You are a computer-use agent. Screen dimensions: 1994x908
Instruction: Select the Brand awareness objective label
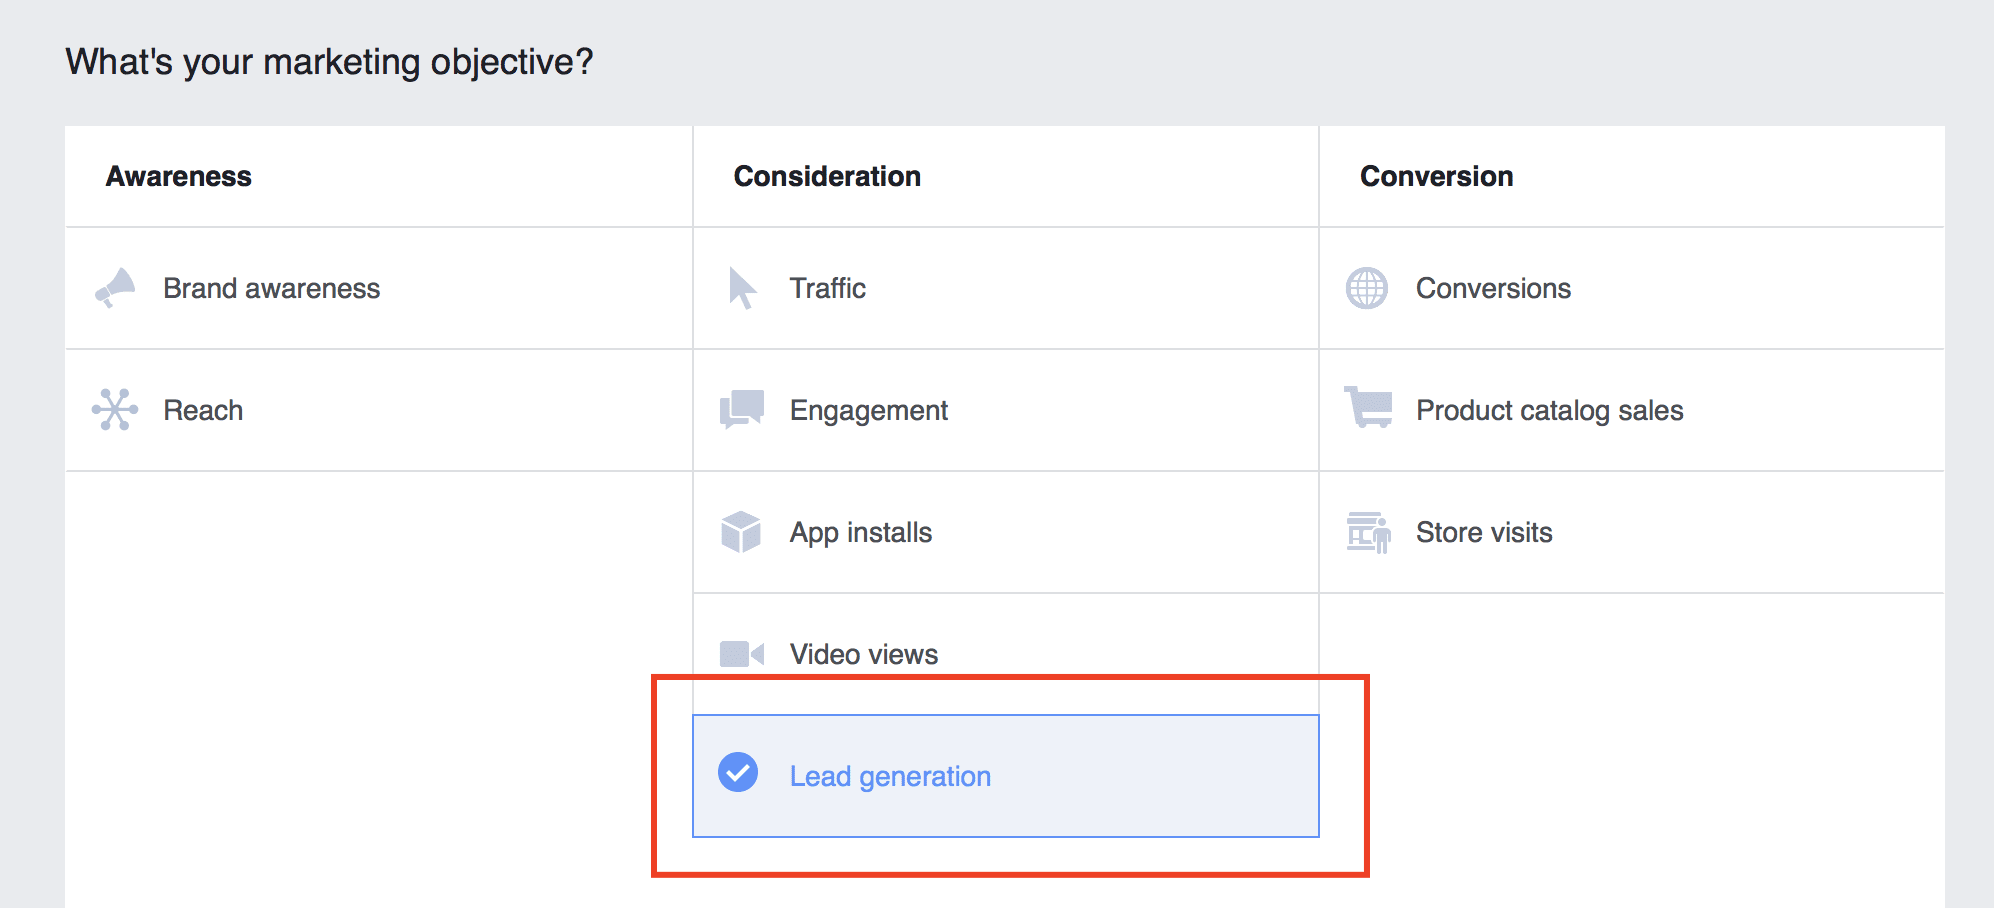[271, 289]
